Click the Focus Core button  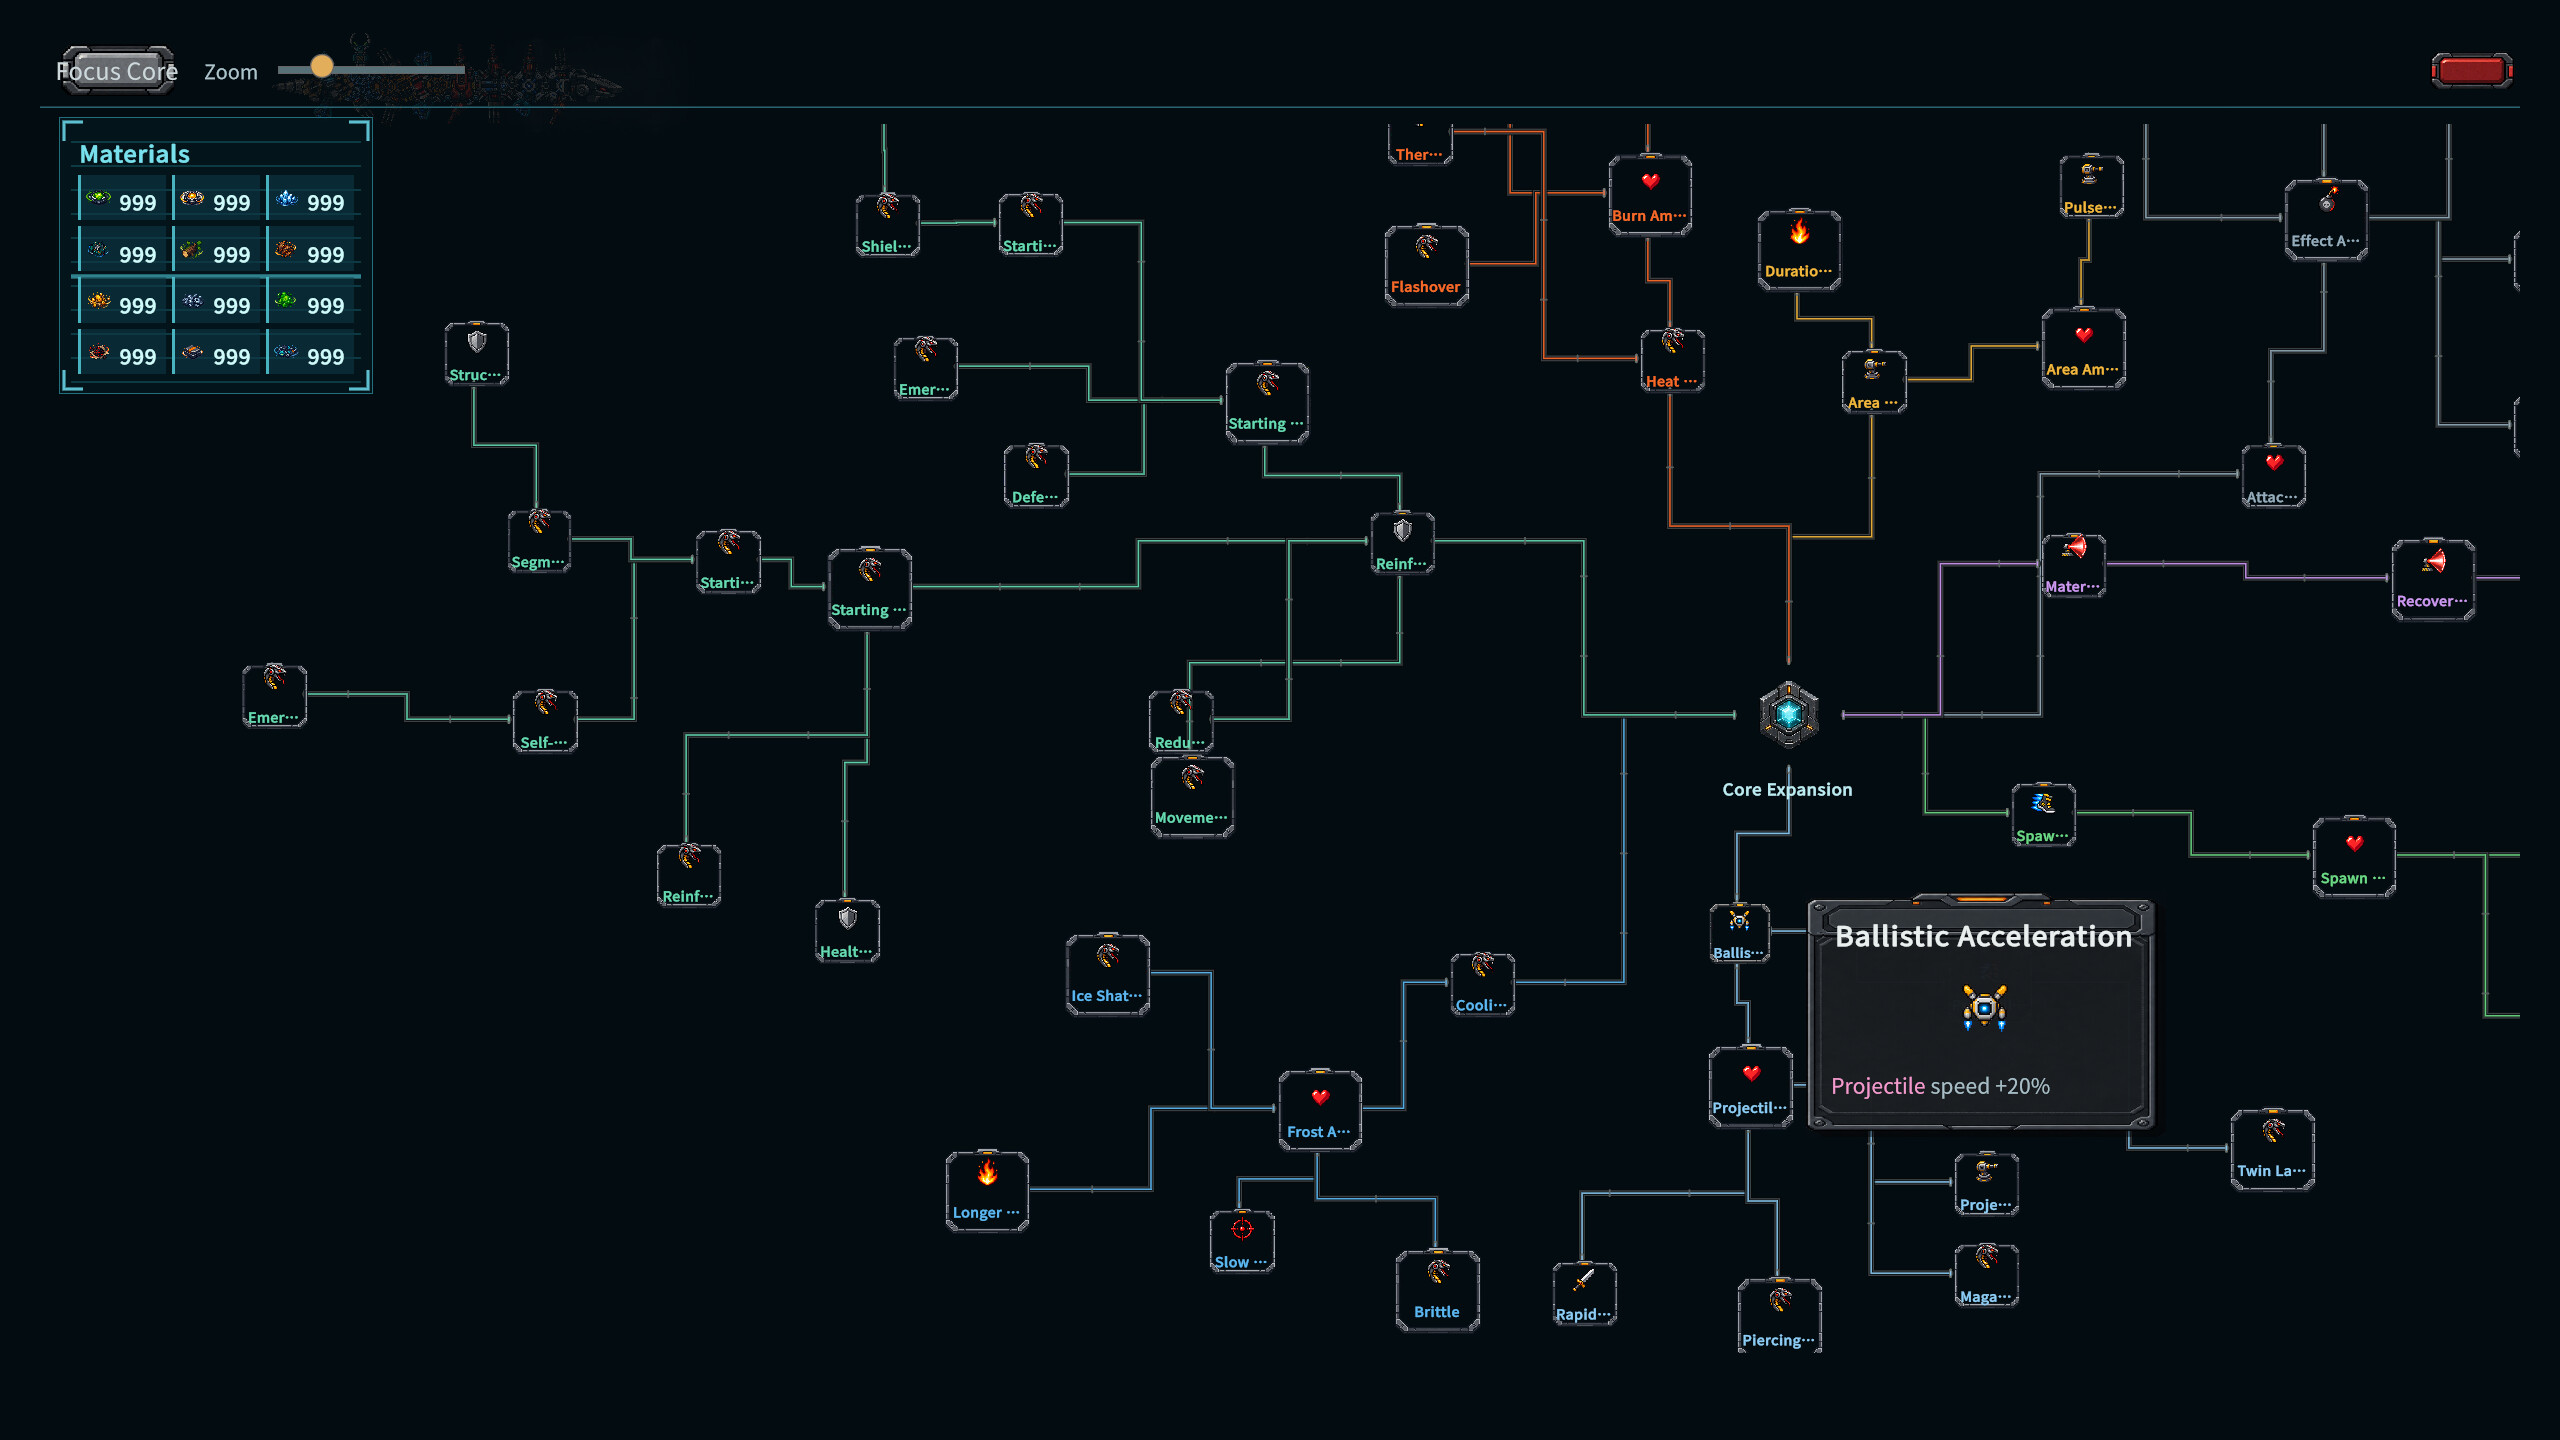[x=118, y=71]
